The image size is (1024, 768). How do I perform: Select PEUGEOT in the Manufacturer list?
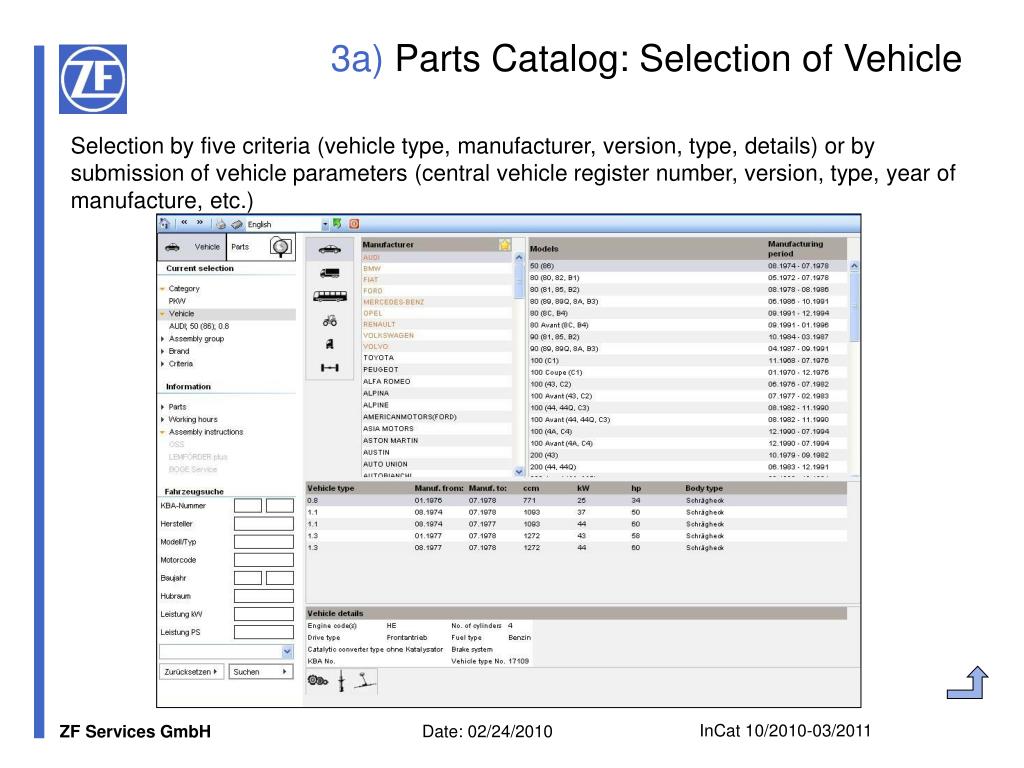coord(436,370)
